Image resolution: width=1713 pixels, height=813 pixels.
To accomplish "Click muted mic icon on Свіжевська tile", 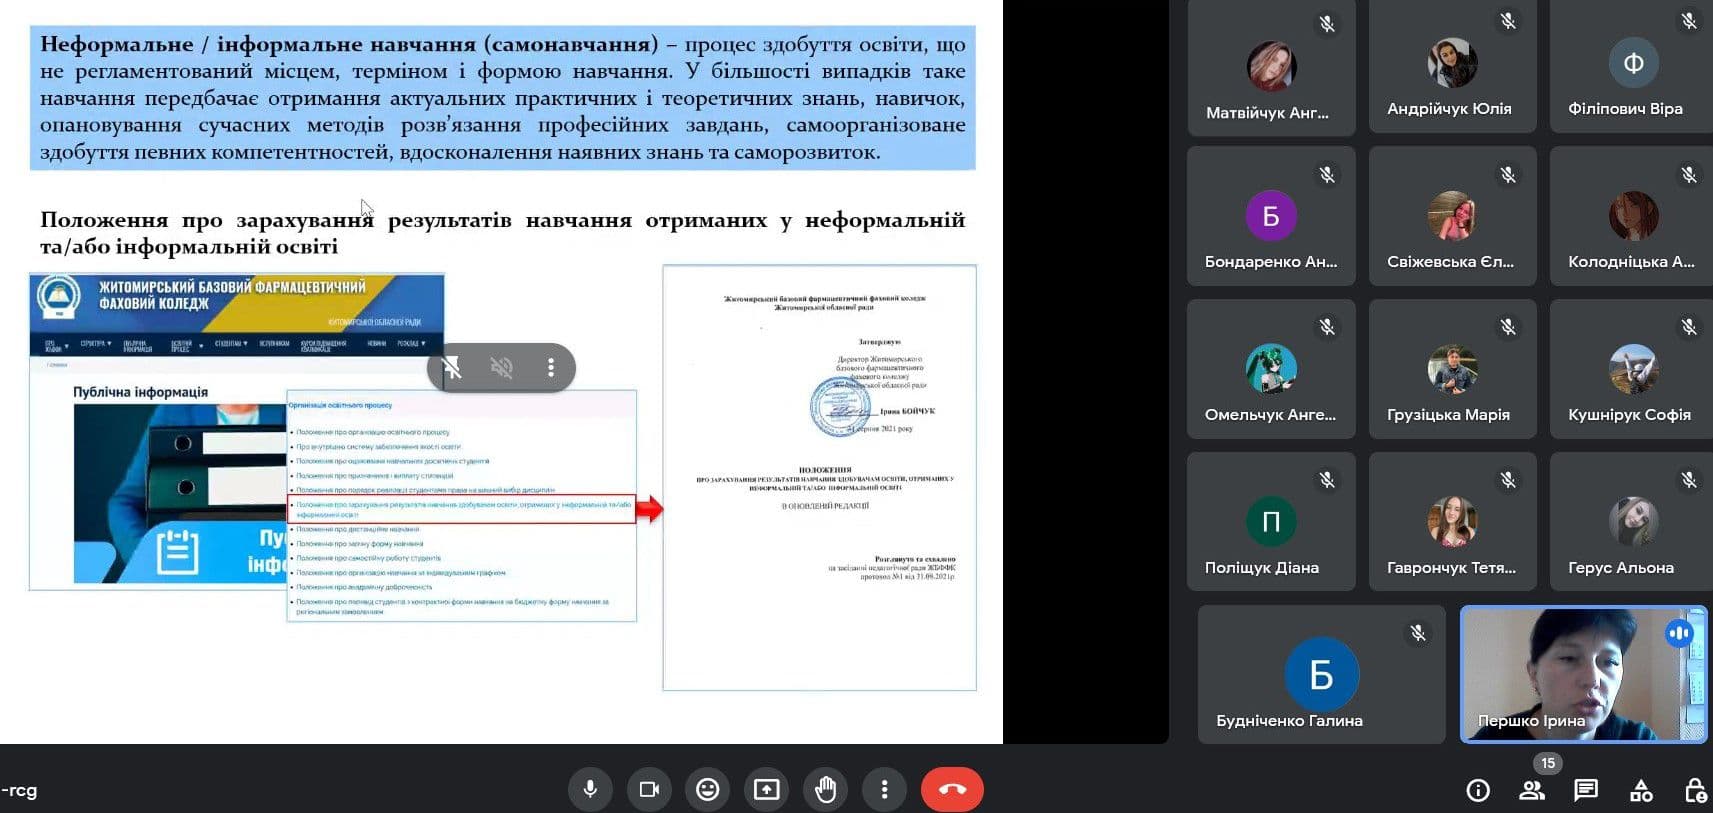I will (x=1508, y=175).
